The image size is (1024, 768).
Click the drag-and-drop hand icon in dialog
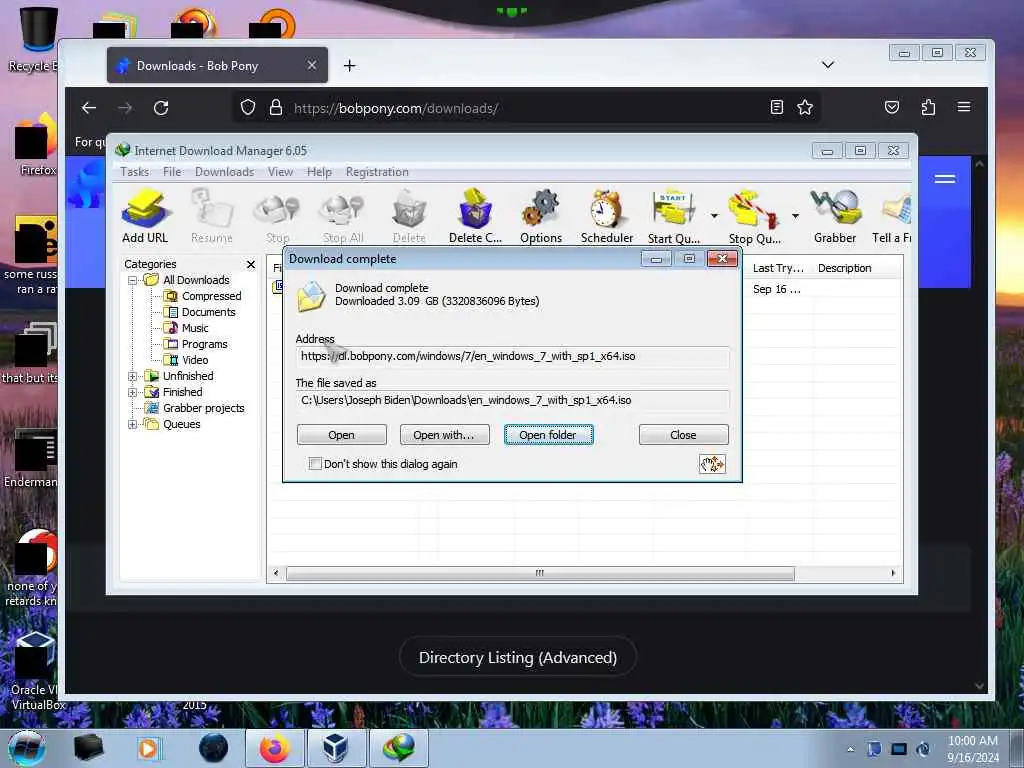(x=712, y=464)
